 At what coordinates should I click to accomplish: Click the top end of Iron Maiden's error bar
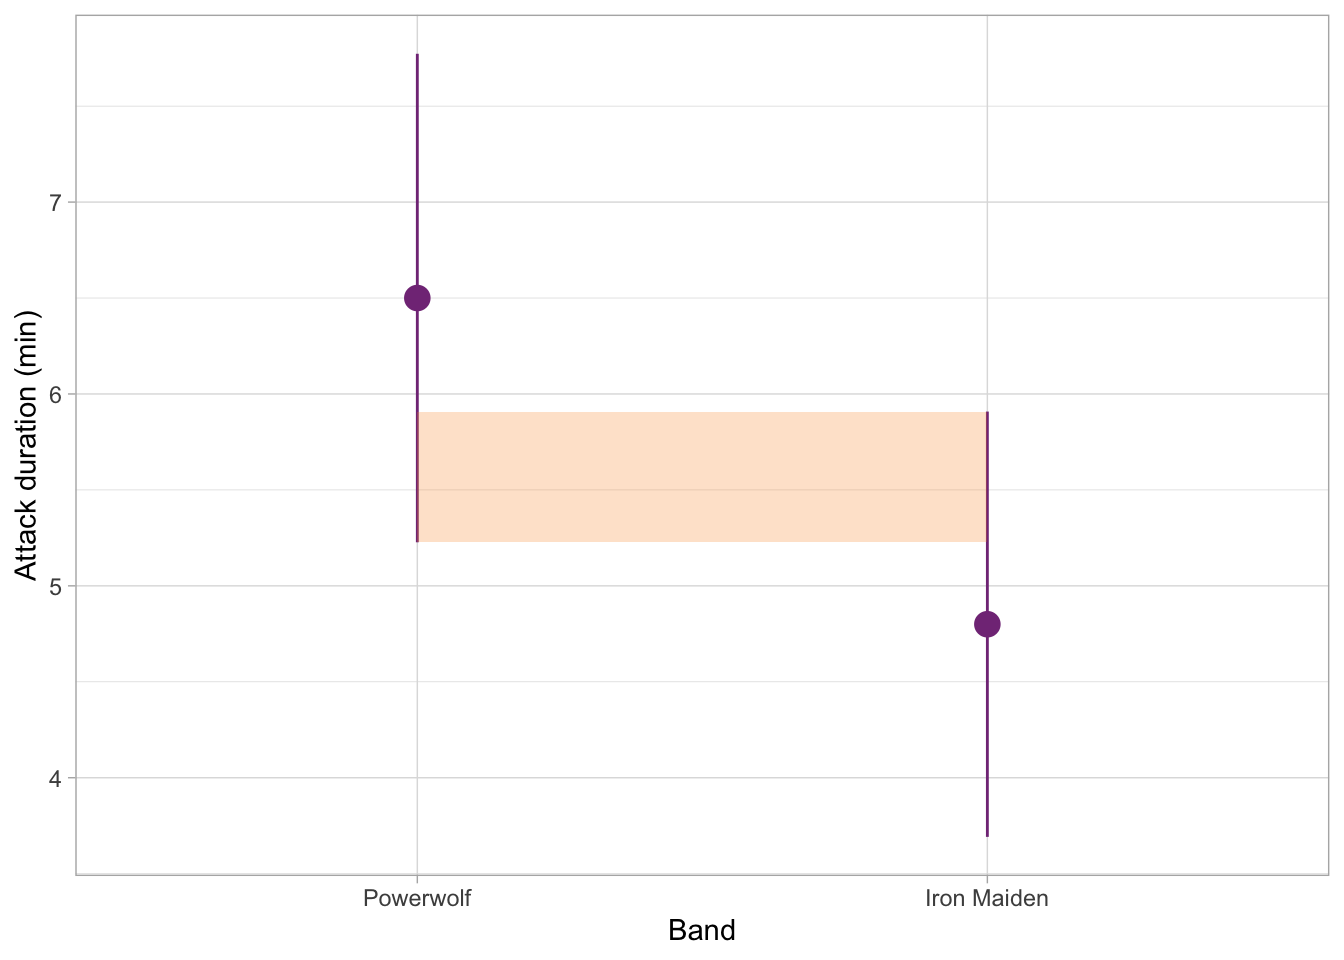coord(987,413)
